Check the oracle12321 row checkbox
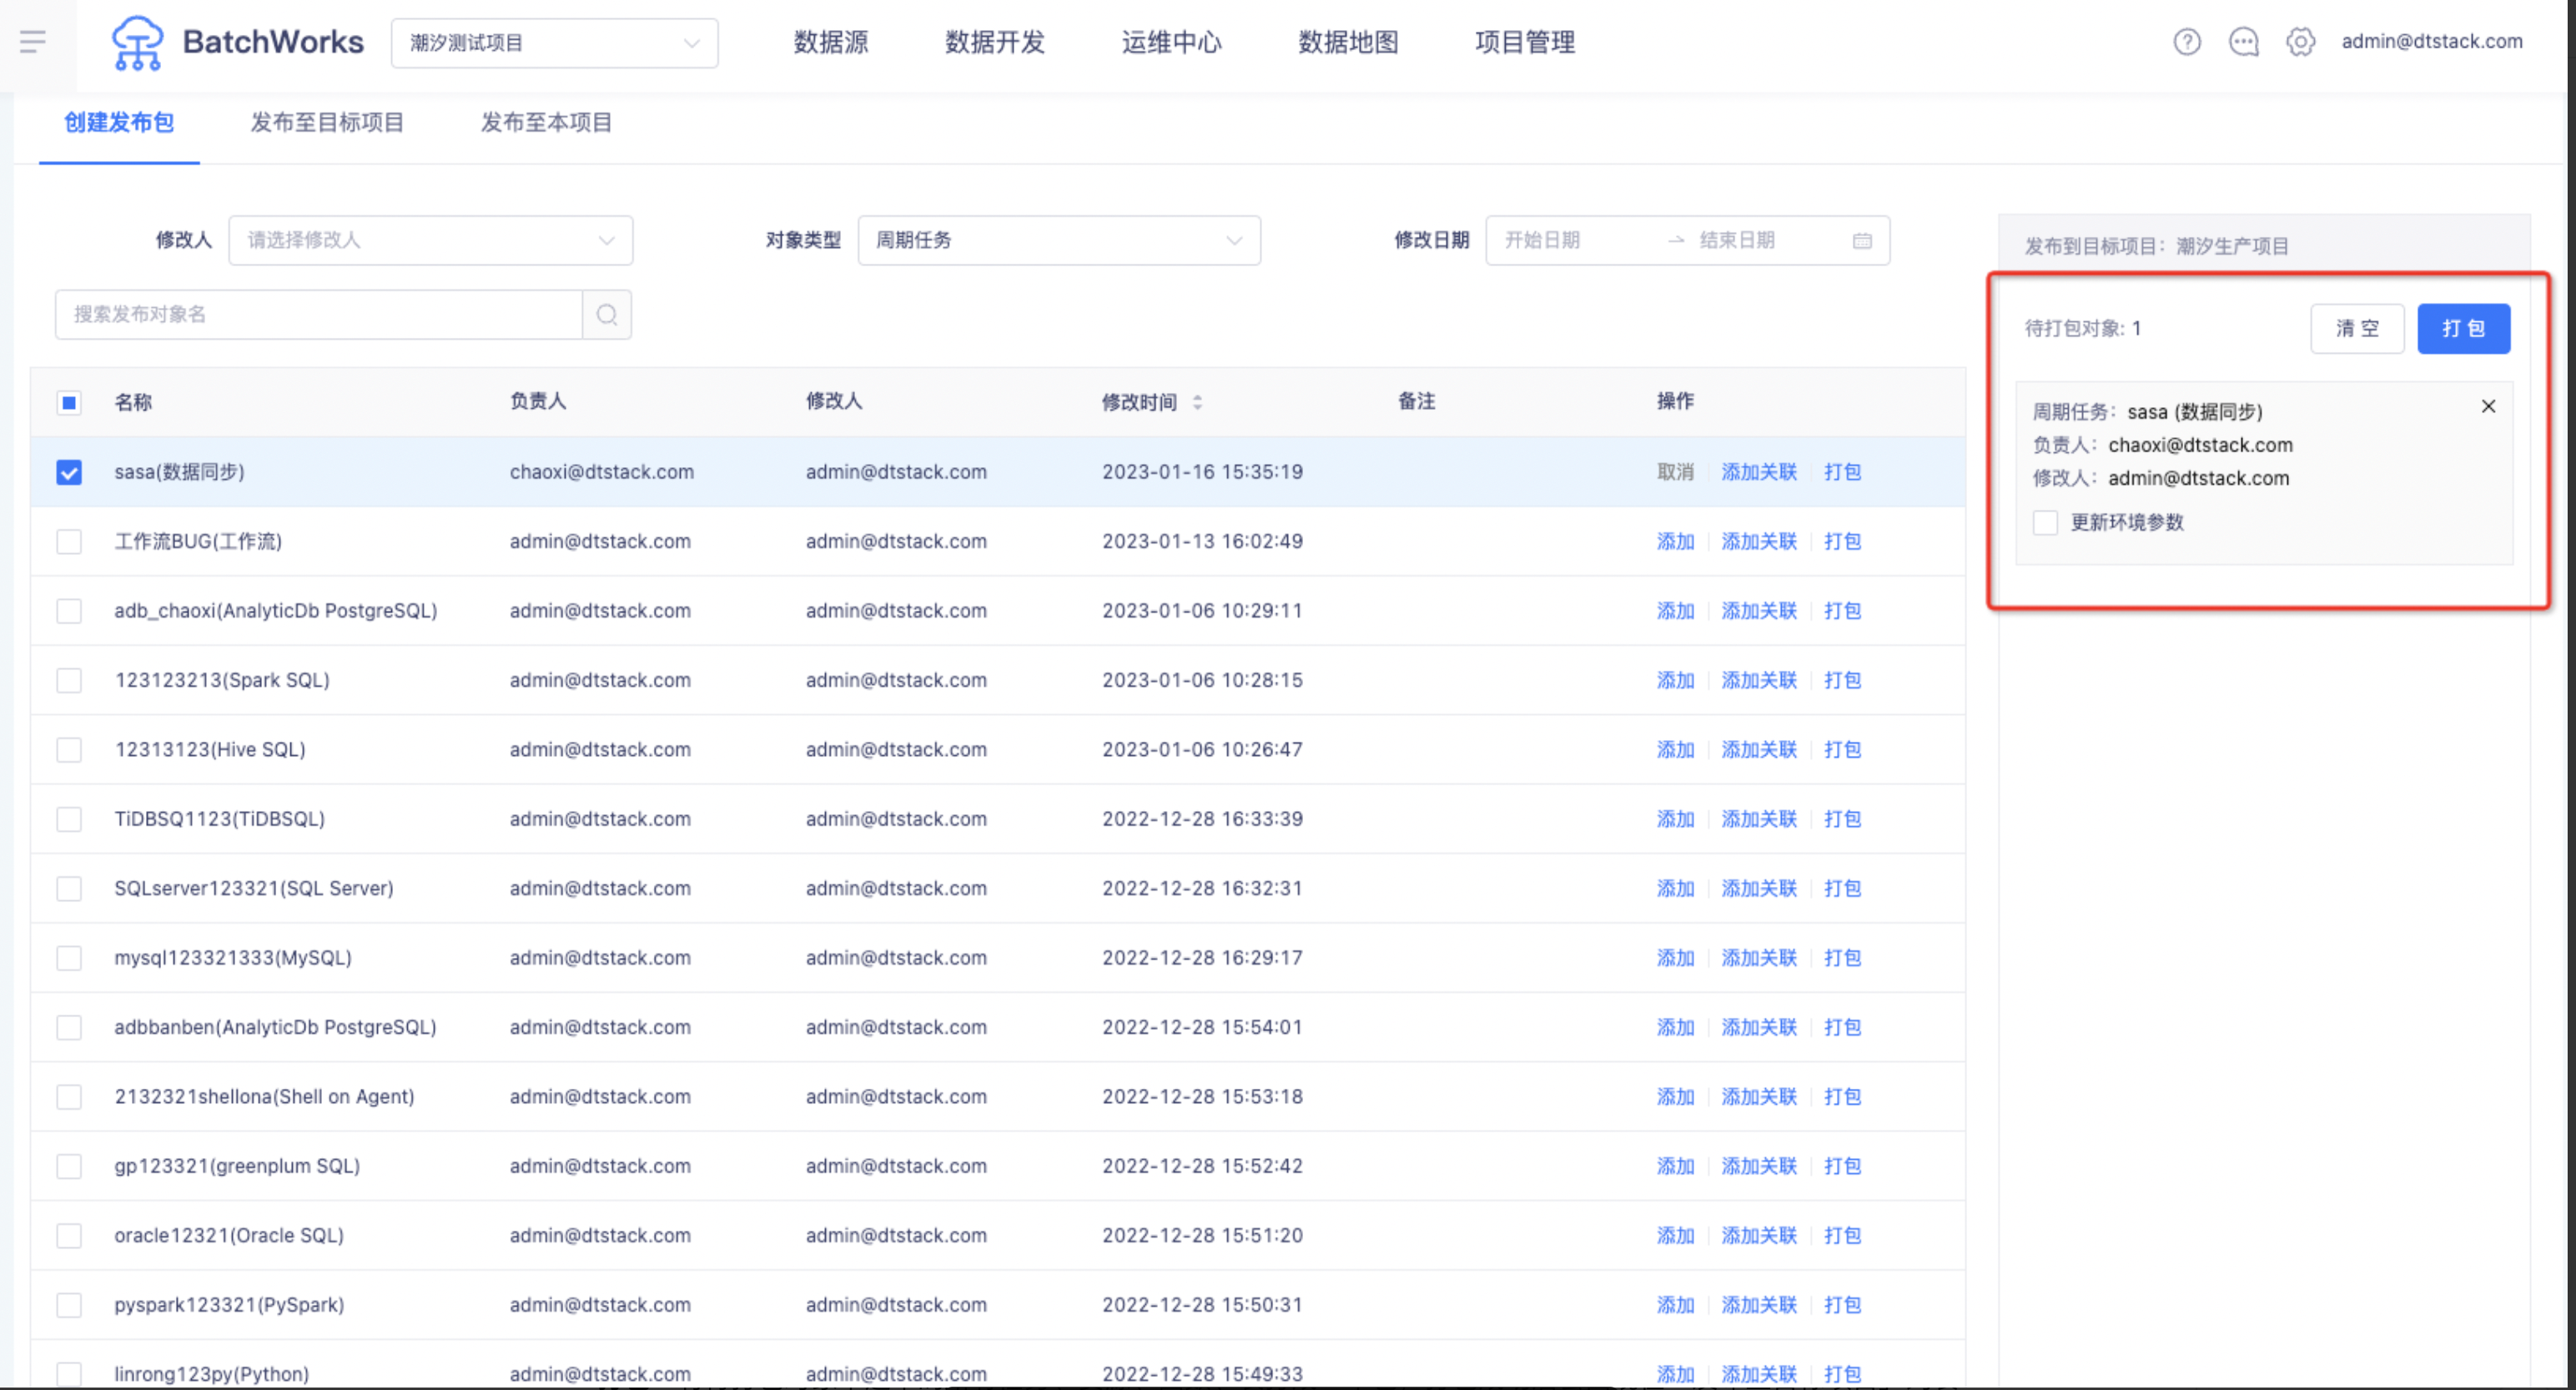The width and height of the screenshot is (2576, 1390). [x=69, y=1236]
